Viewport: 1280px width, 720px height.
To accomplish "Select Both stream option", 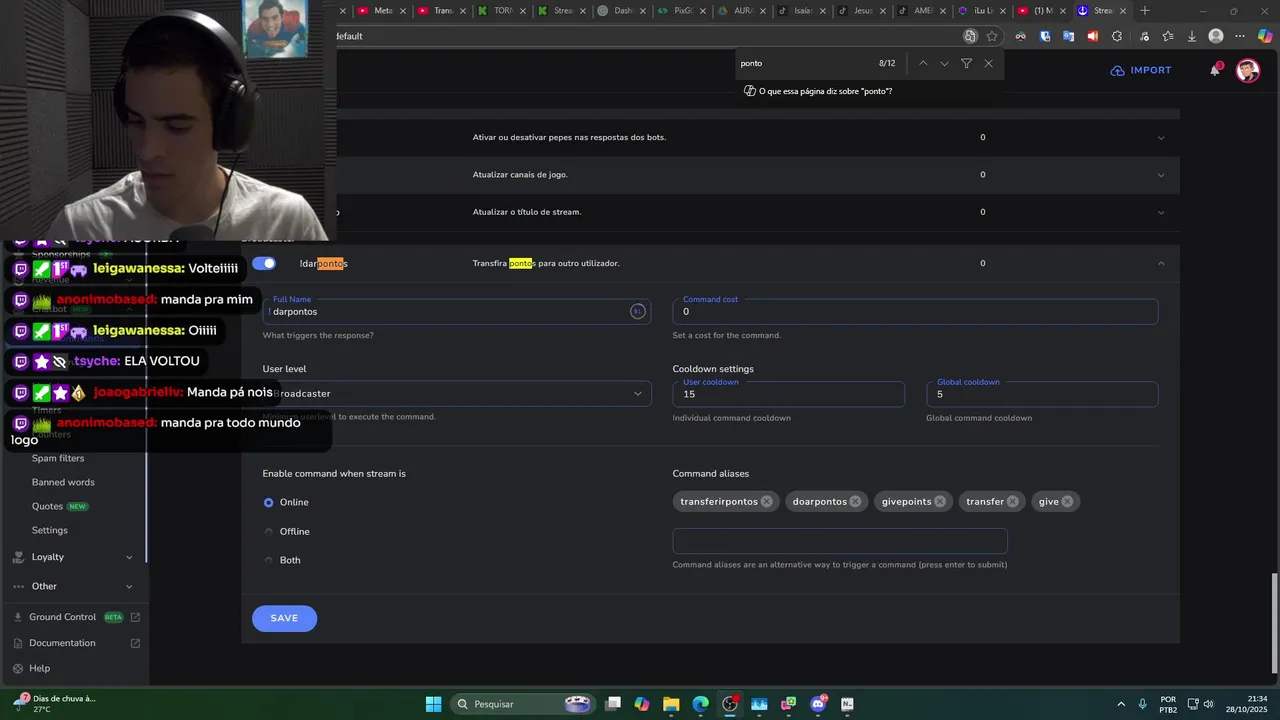I will 268,560.
